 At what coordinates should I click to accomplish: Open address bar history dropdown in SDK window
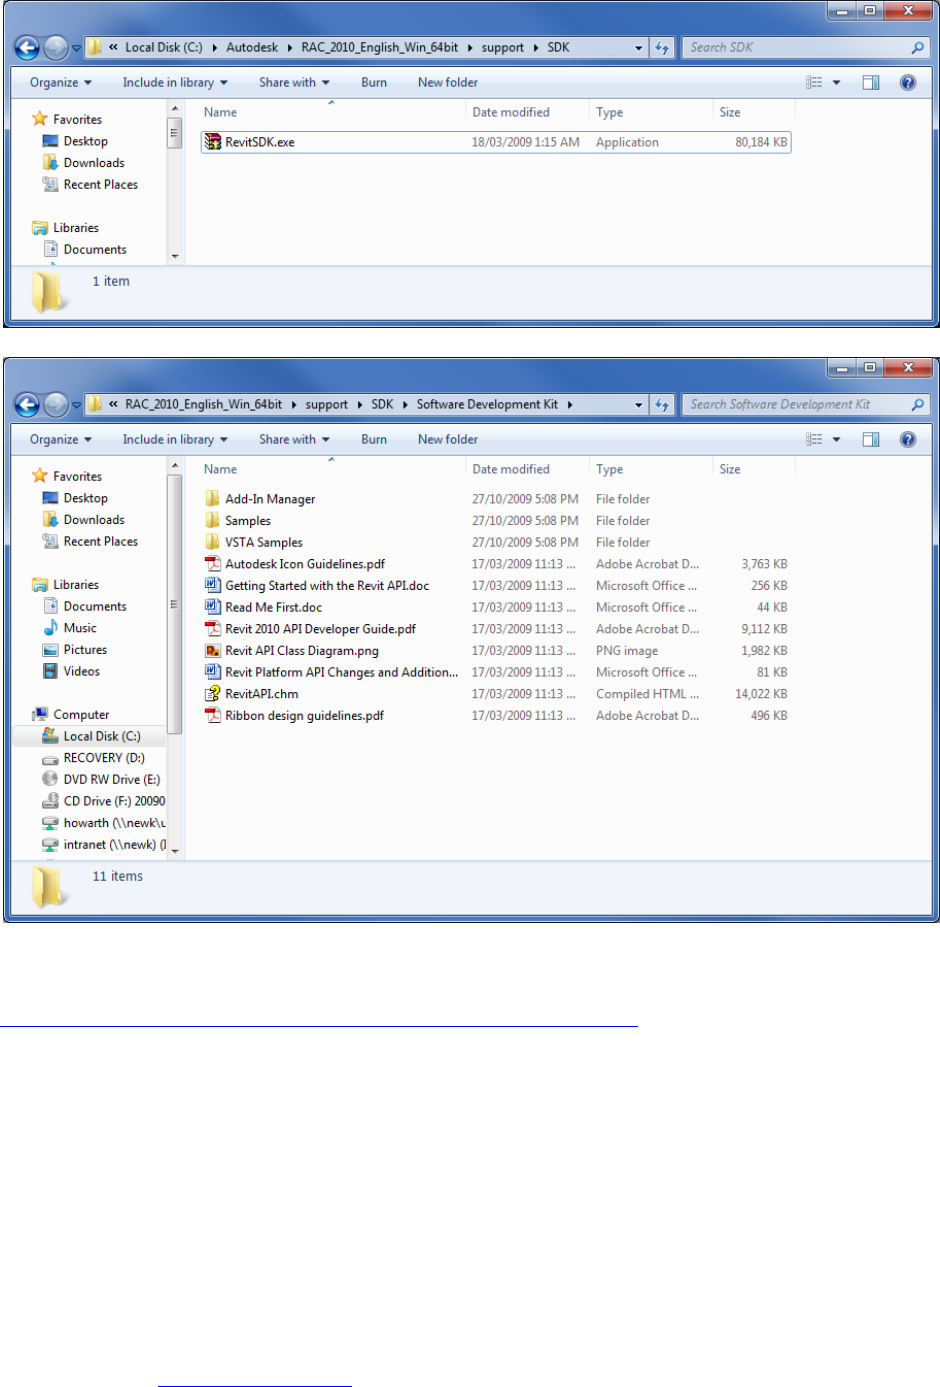click(x=639, y=47)
